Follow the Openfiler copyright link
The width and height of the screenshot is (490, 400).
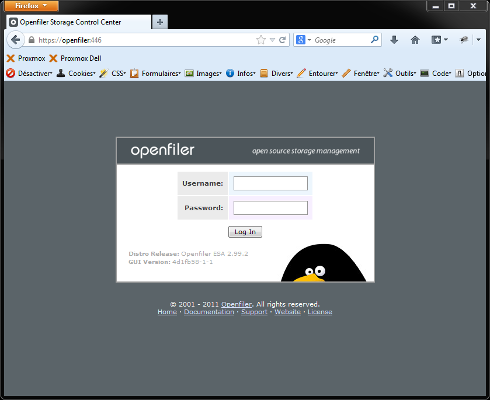pos(237,304)
